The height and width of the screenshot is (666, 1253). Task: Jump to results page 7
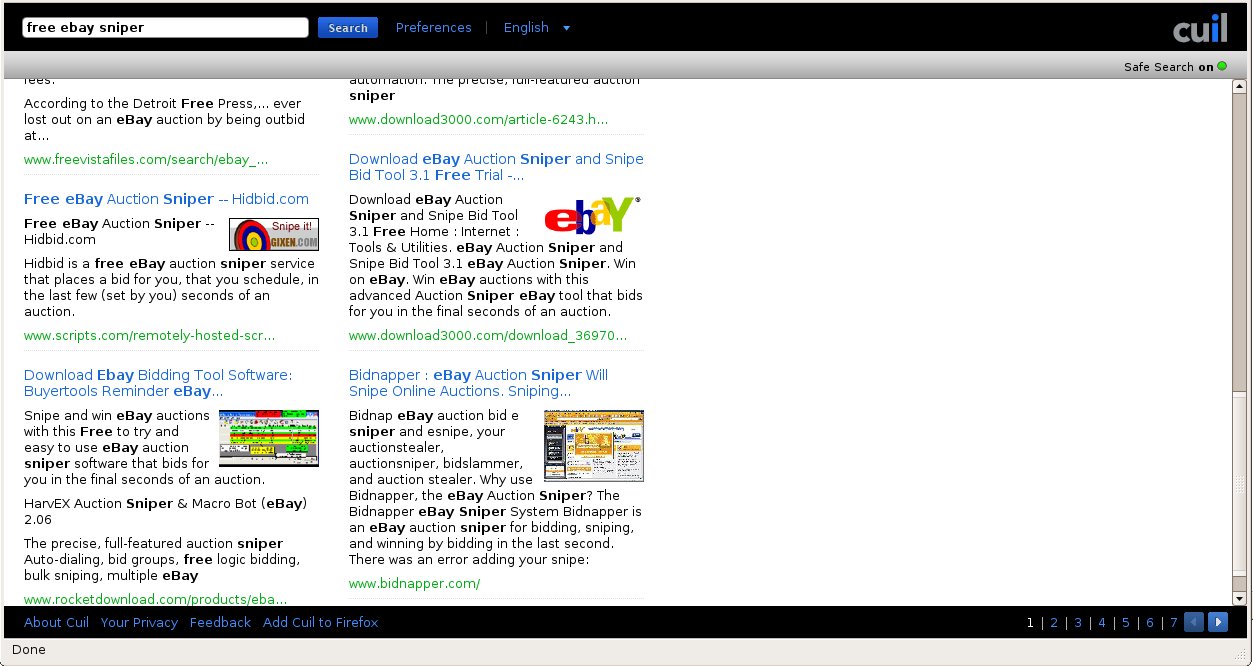(x=1174, y=622)
